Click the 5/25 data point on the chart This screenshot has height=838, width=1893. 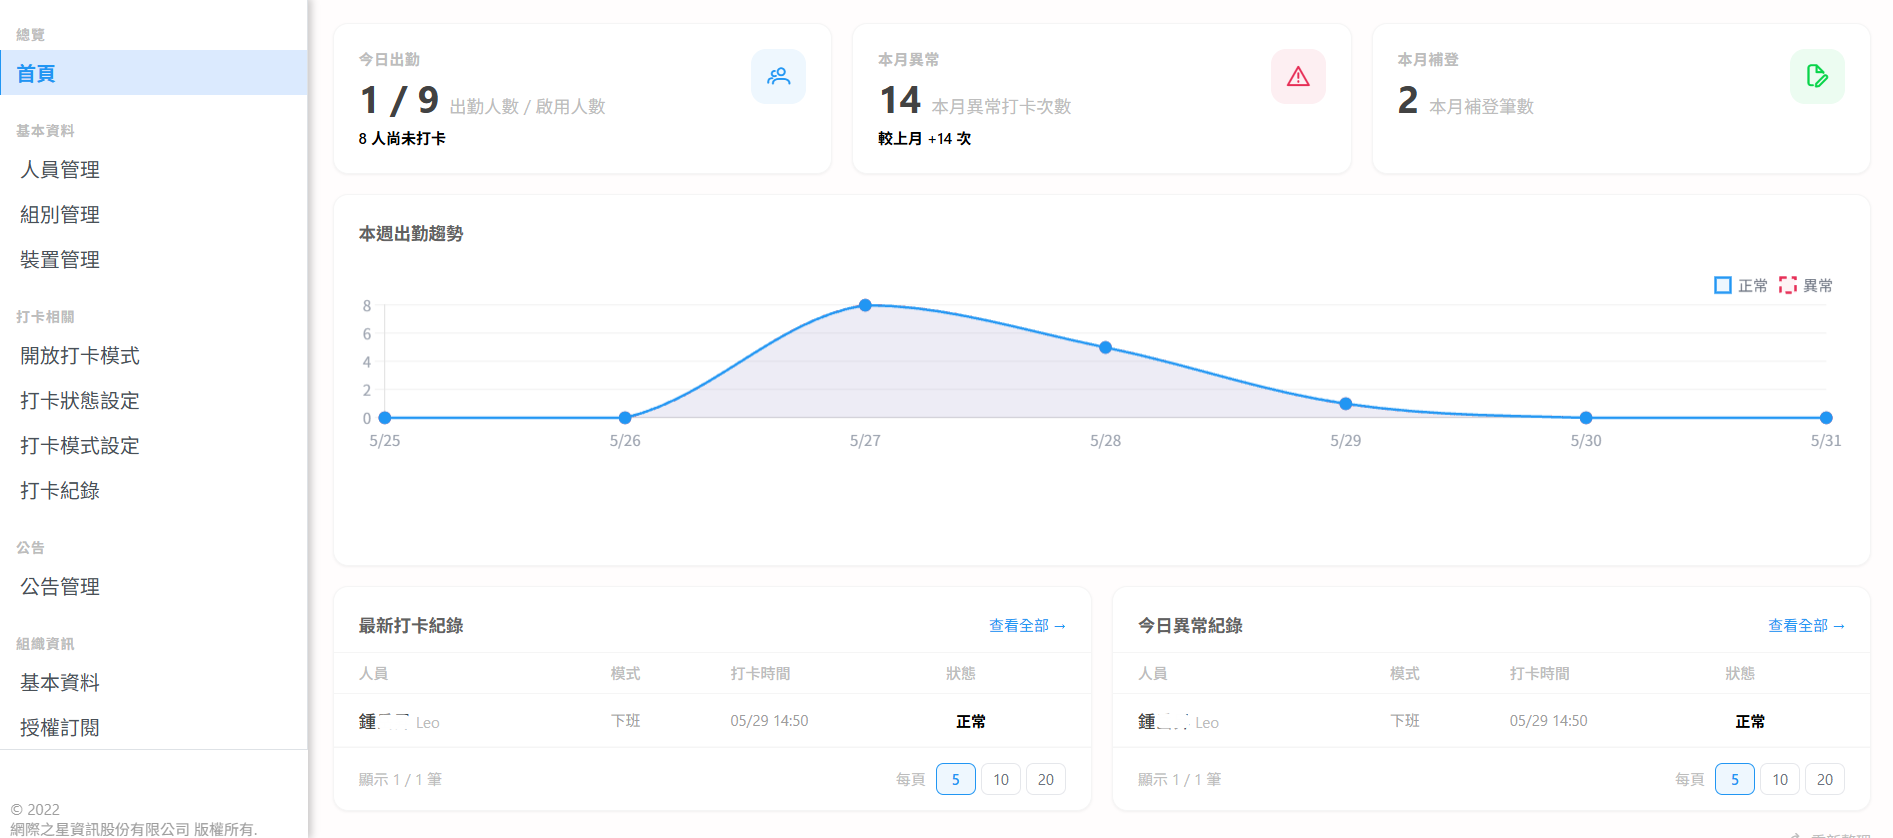385,418
